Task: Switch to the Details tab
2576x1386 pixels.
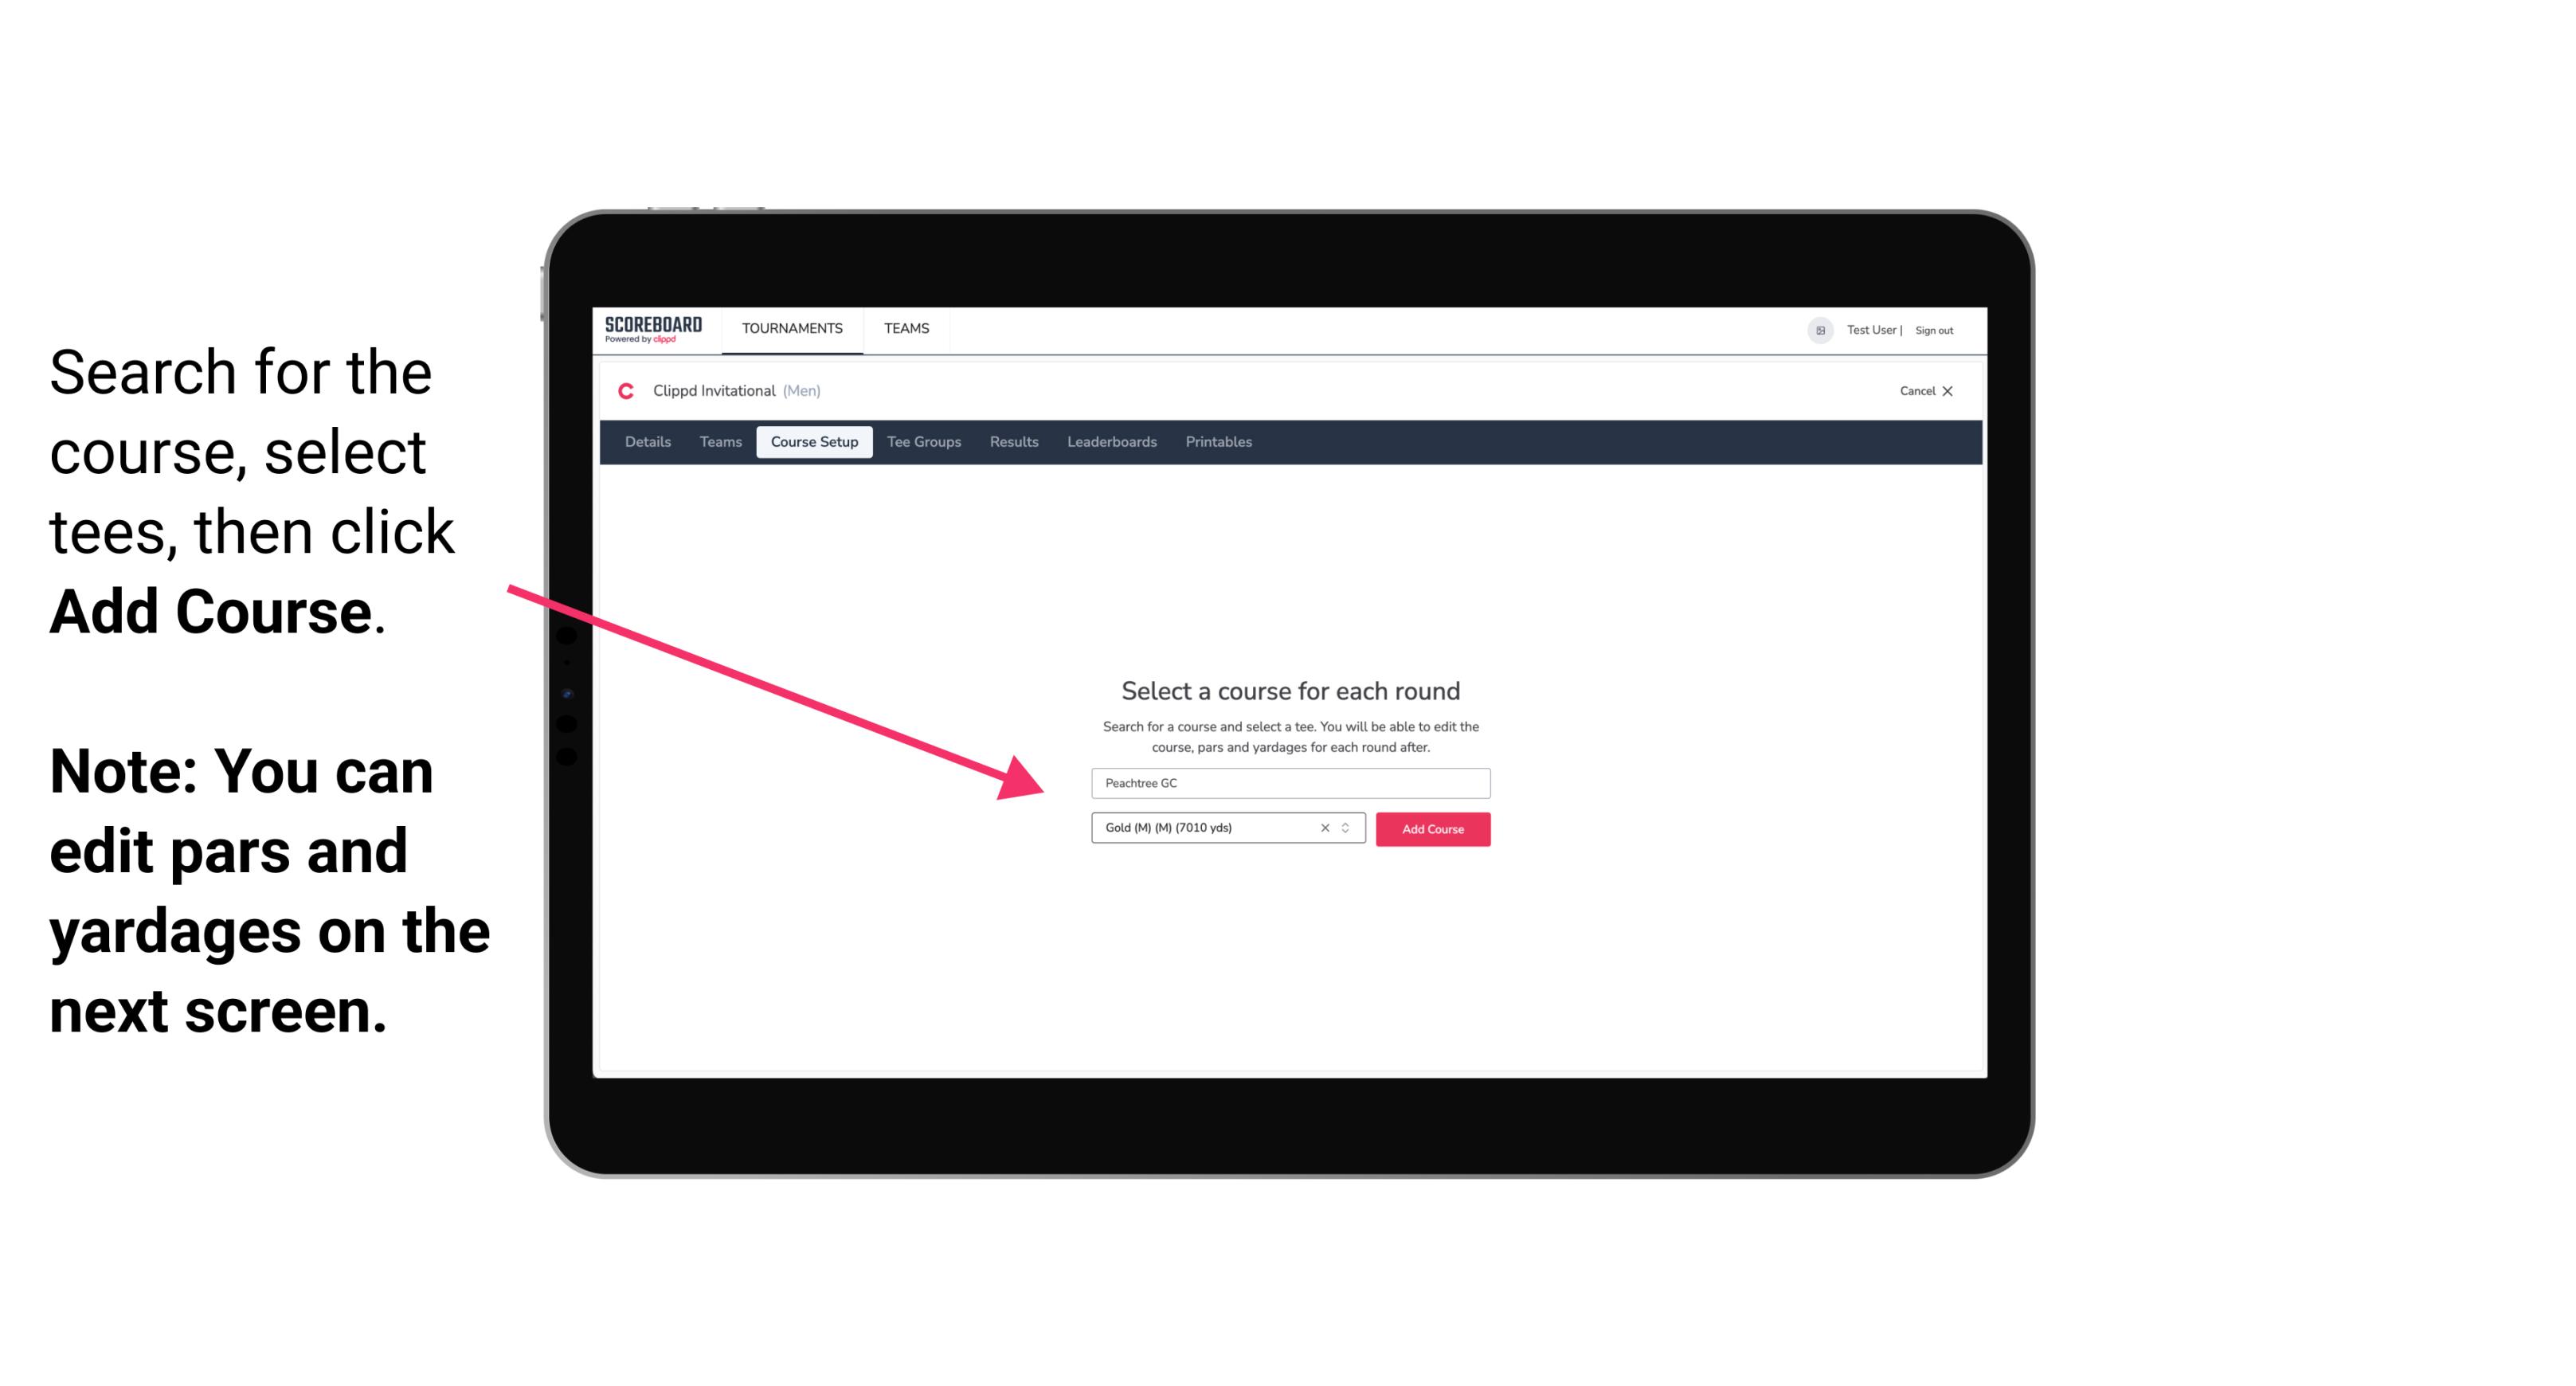Action: coord(645,442)
